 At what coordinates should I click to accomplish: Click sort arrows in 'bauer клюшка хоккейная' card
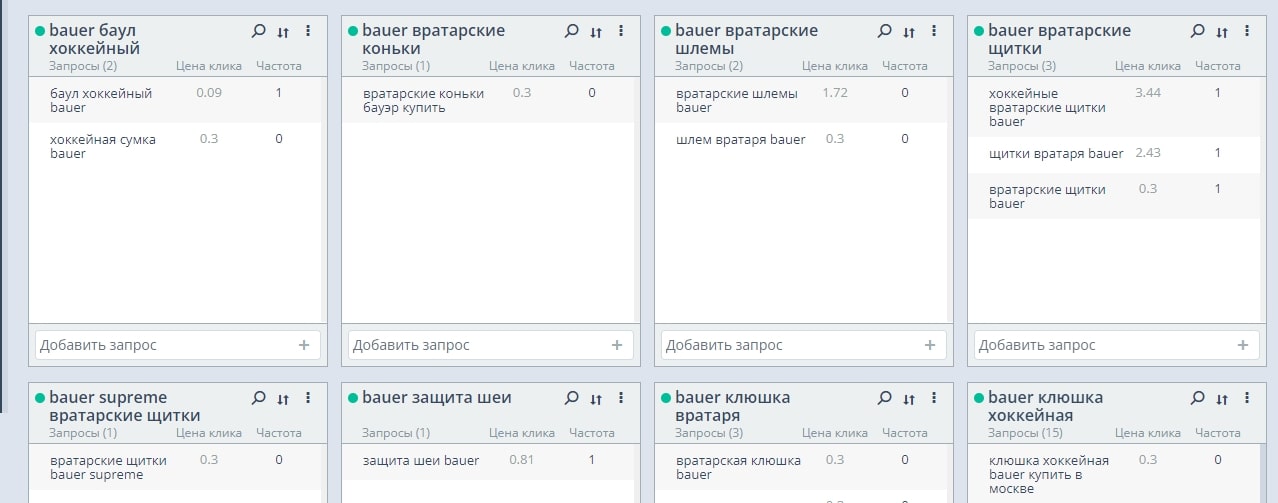tap(1222, 399)
